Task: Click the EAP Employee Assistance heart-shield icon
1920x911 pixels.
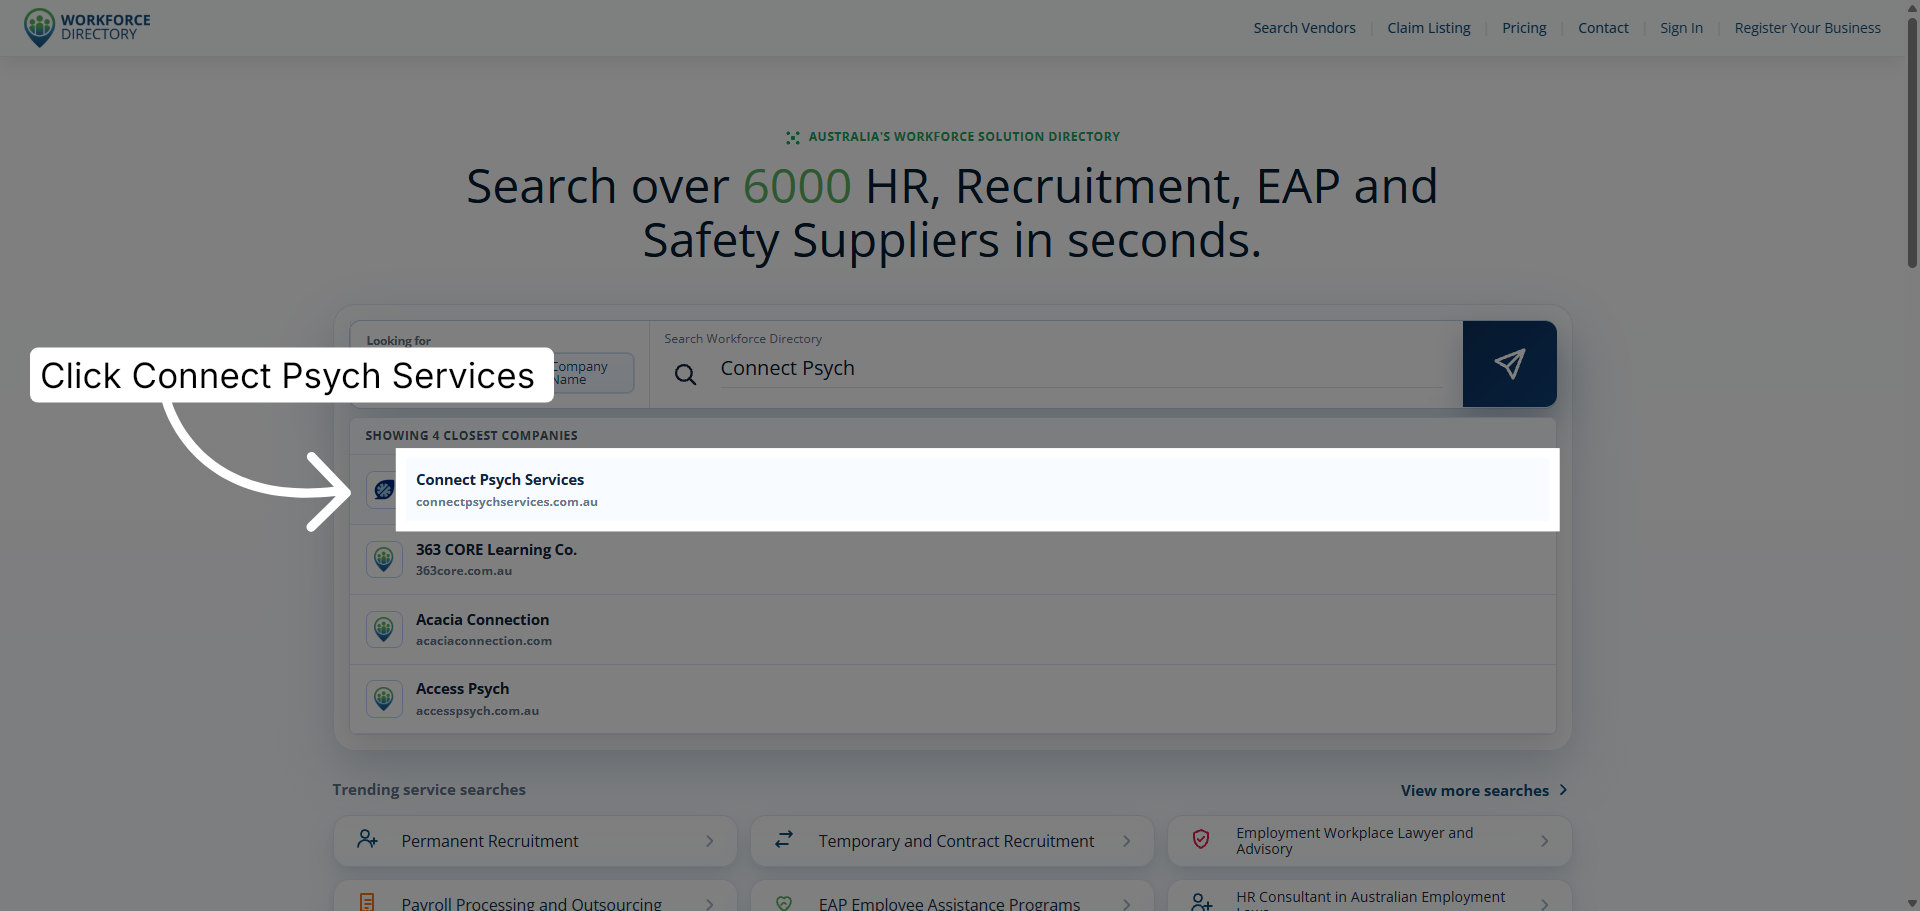Action: (x=784, y=902)
